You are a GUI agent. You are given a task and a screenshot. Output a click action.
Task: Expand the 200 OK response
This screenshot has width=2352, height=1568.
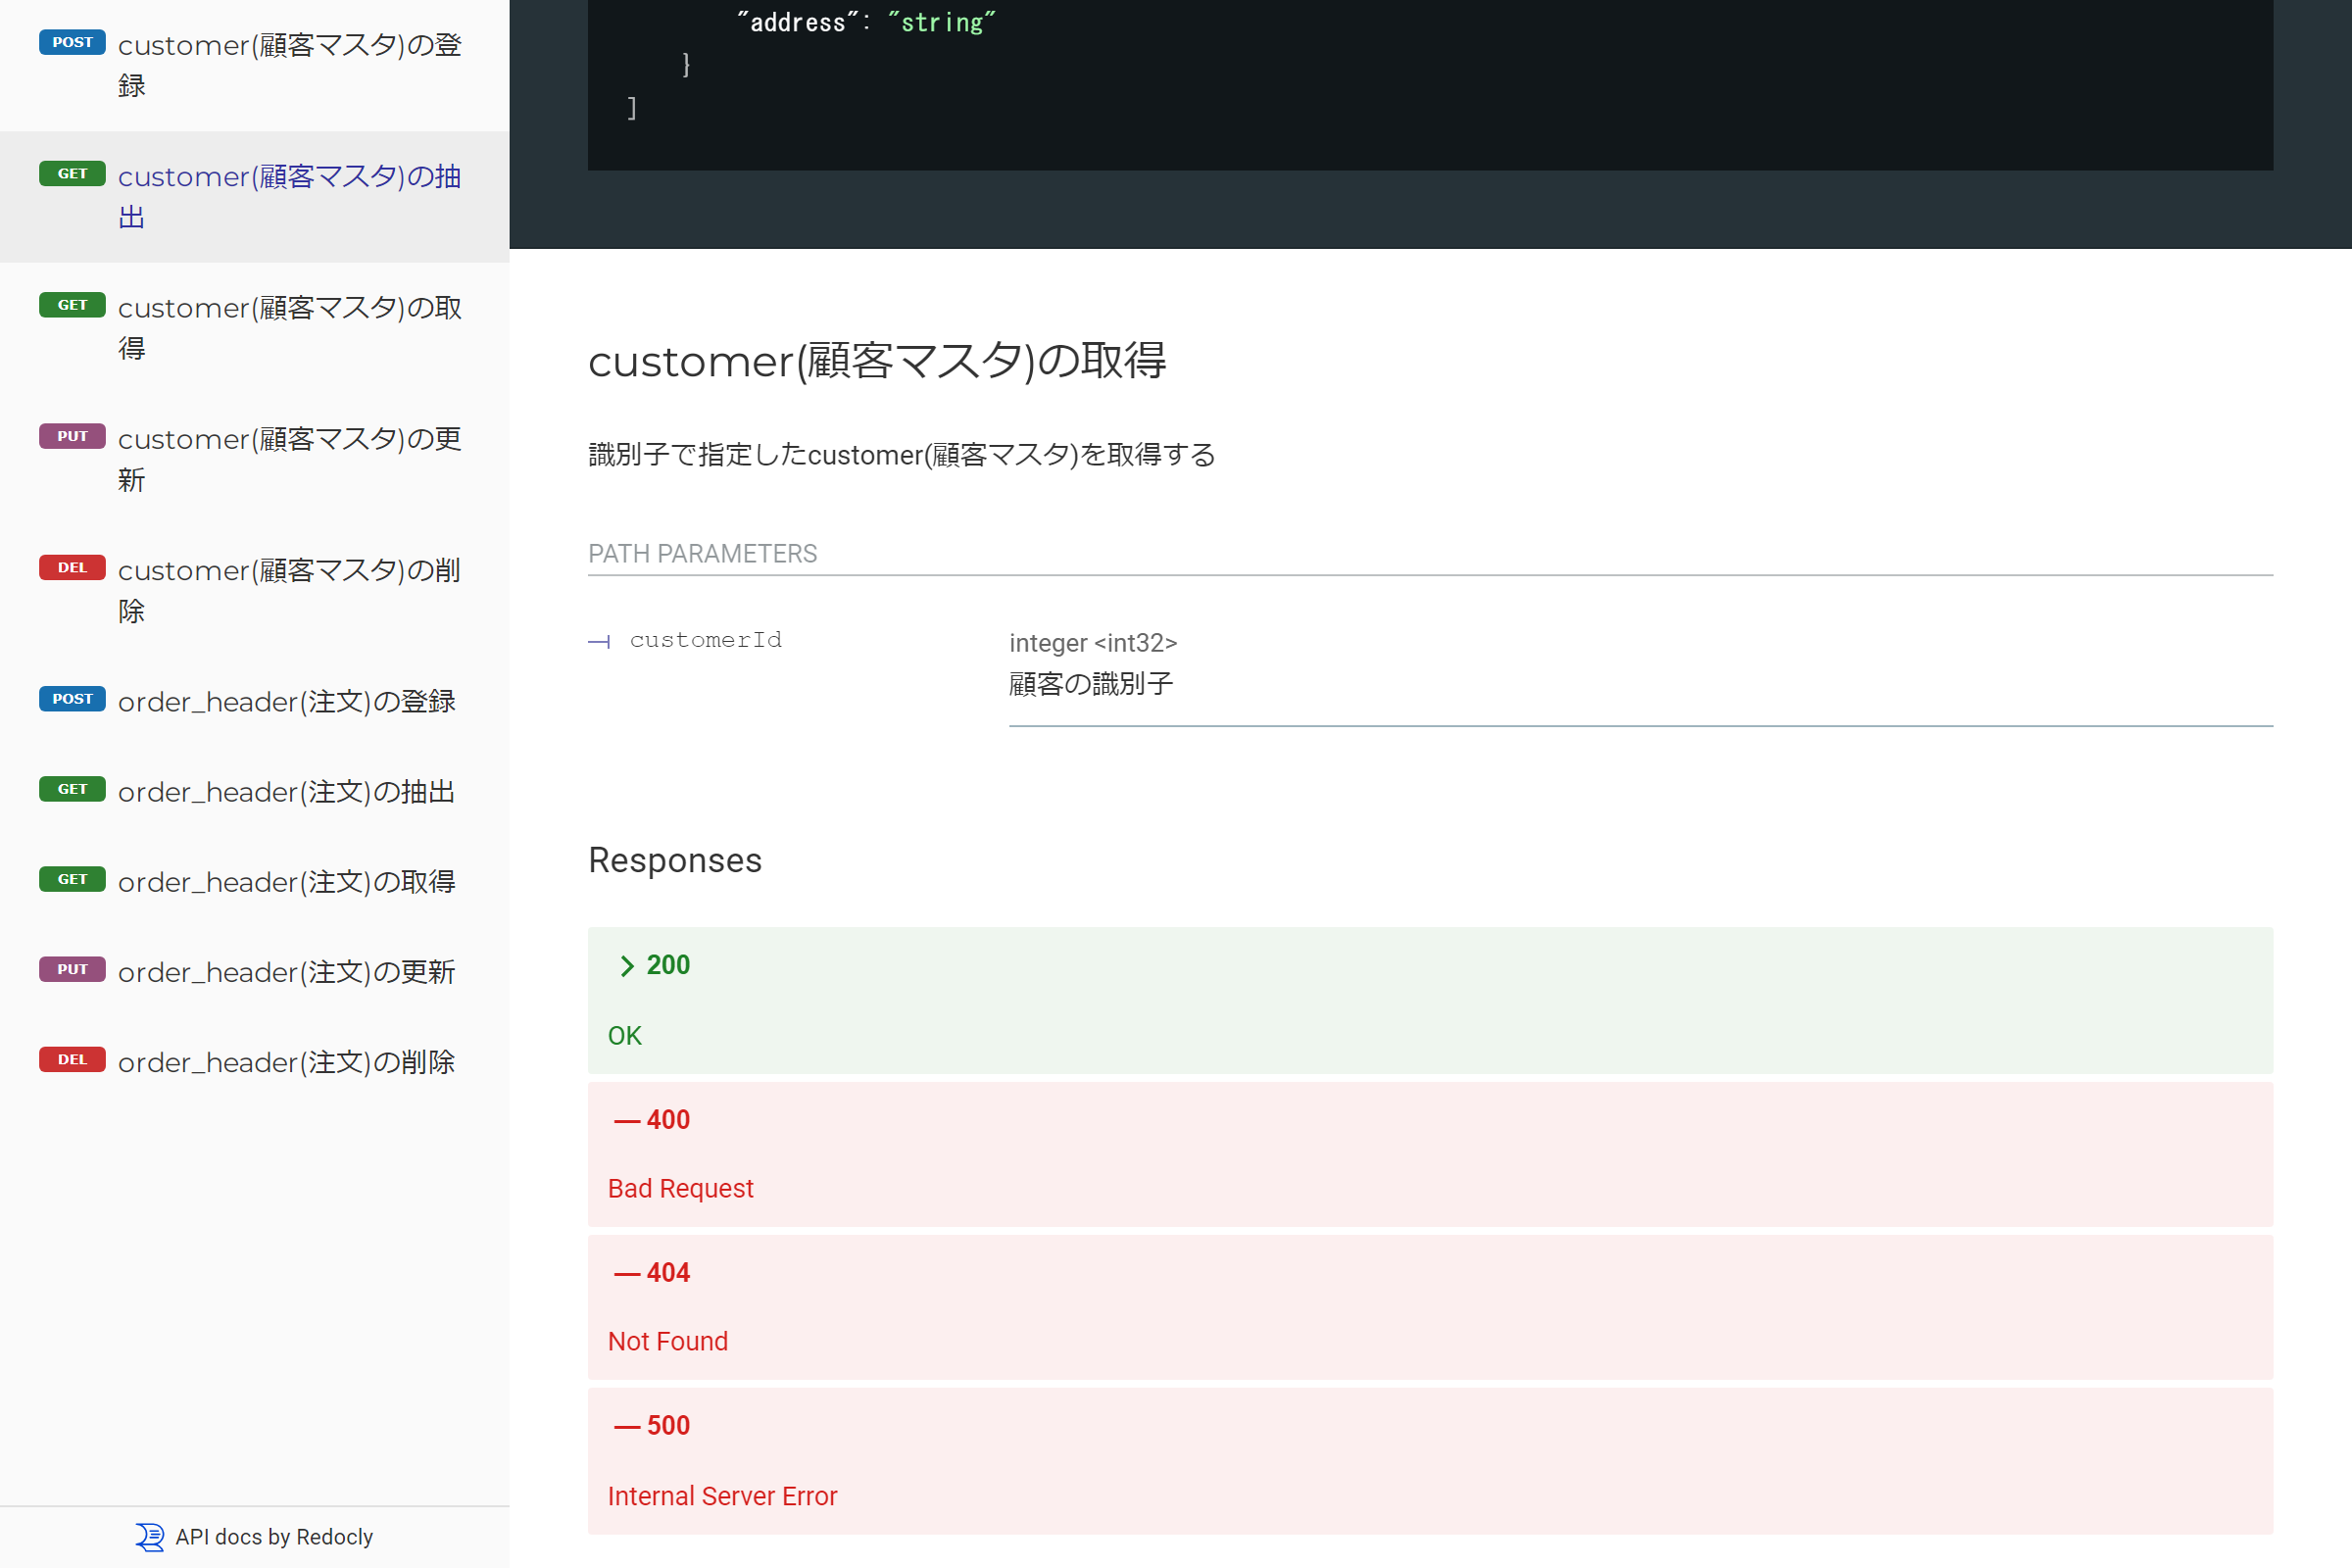668,965
